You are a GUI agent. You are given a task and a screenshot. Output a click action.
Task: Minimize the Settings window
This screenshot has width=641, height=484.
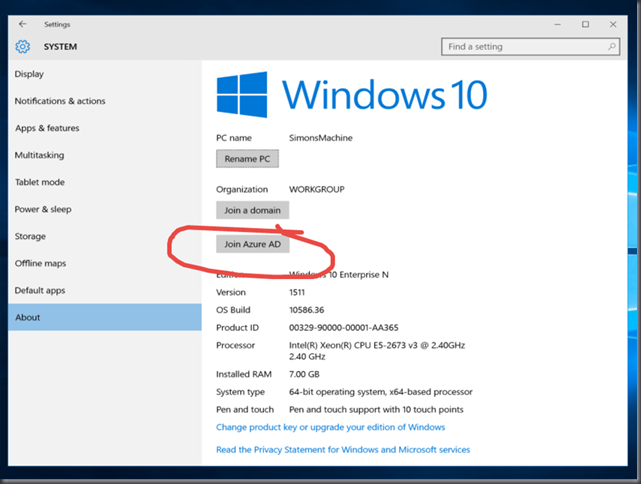point(557,25)
